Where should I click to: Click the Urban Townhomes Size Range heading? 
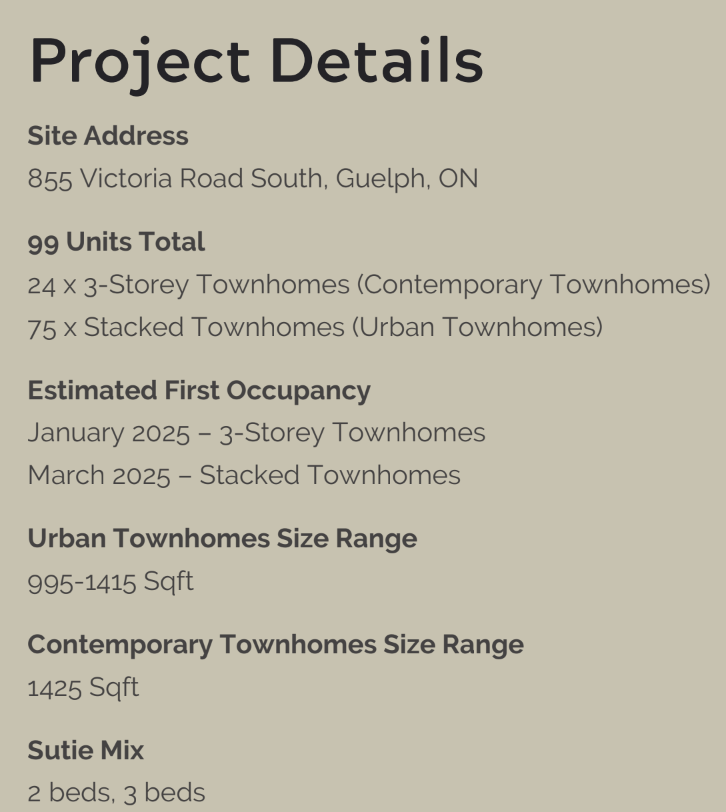point(222,538)
